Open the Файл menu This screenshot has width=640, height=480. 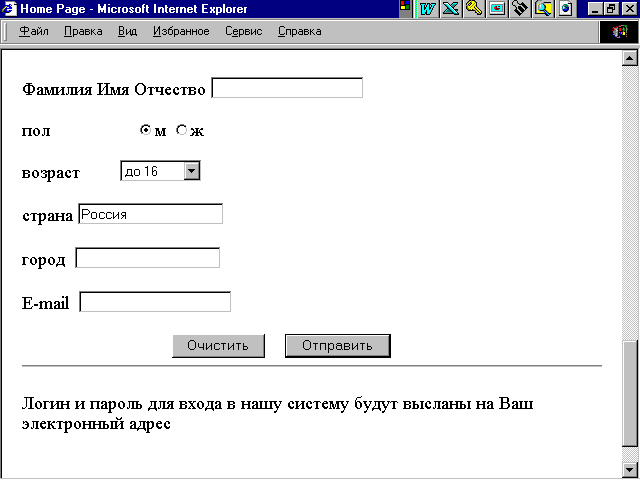click(34, 31)
